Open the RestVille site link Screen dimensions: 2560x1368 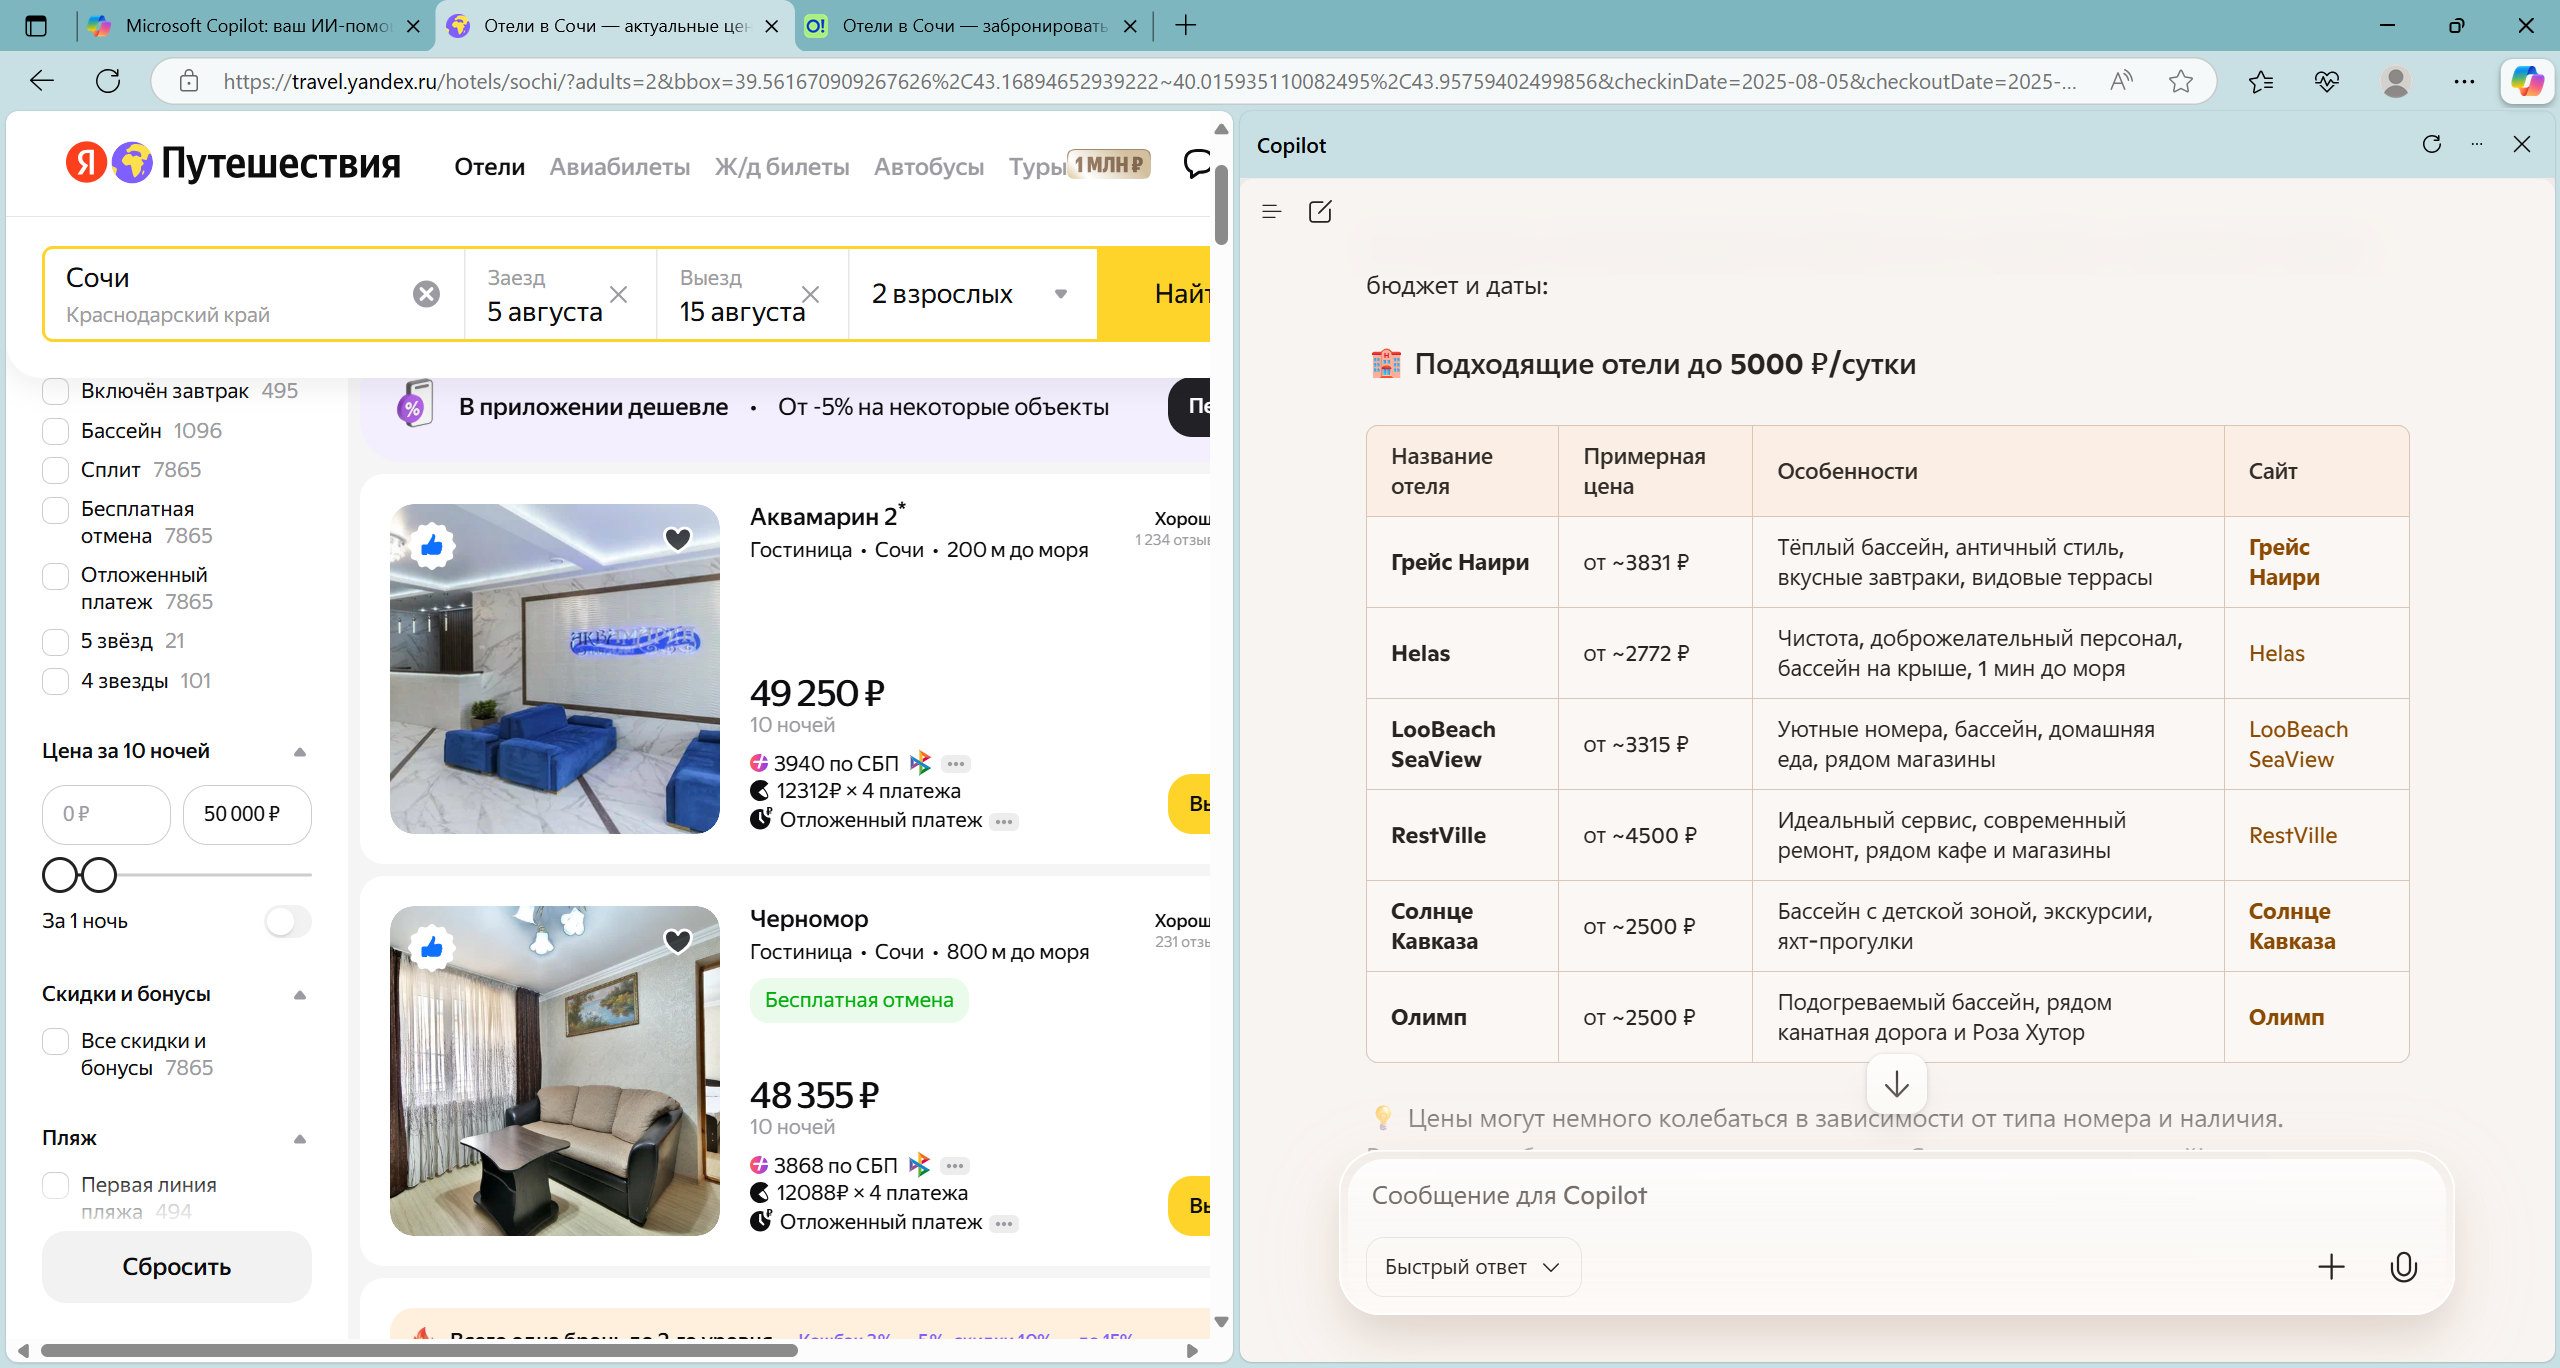pyautogui.click(x=2292, y=835)
